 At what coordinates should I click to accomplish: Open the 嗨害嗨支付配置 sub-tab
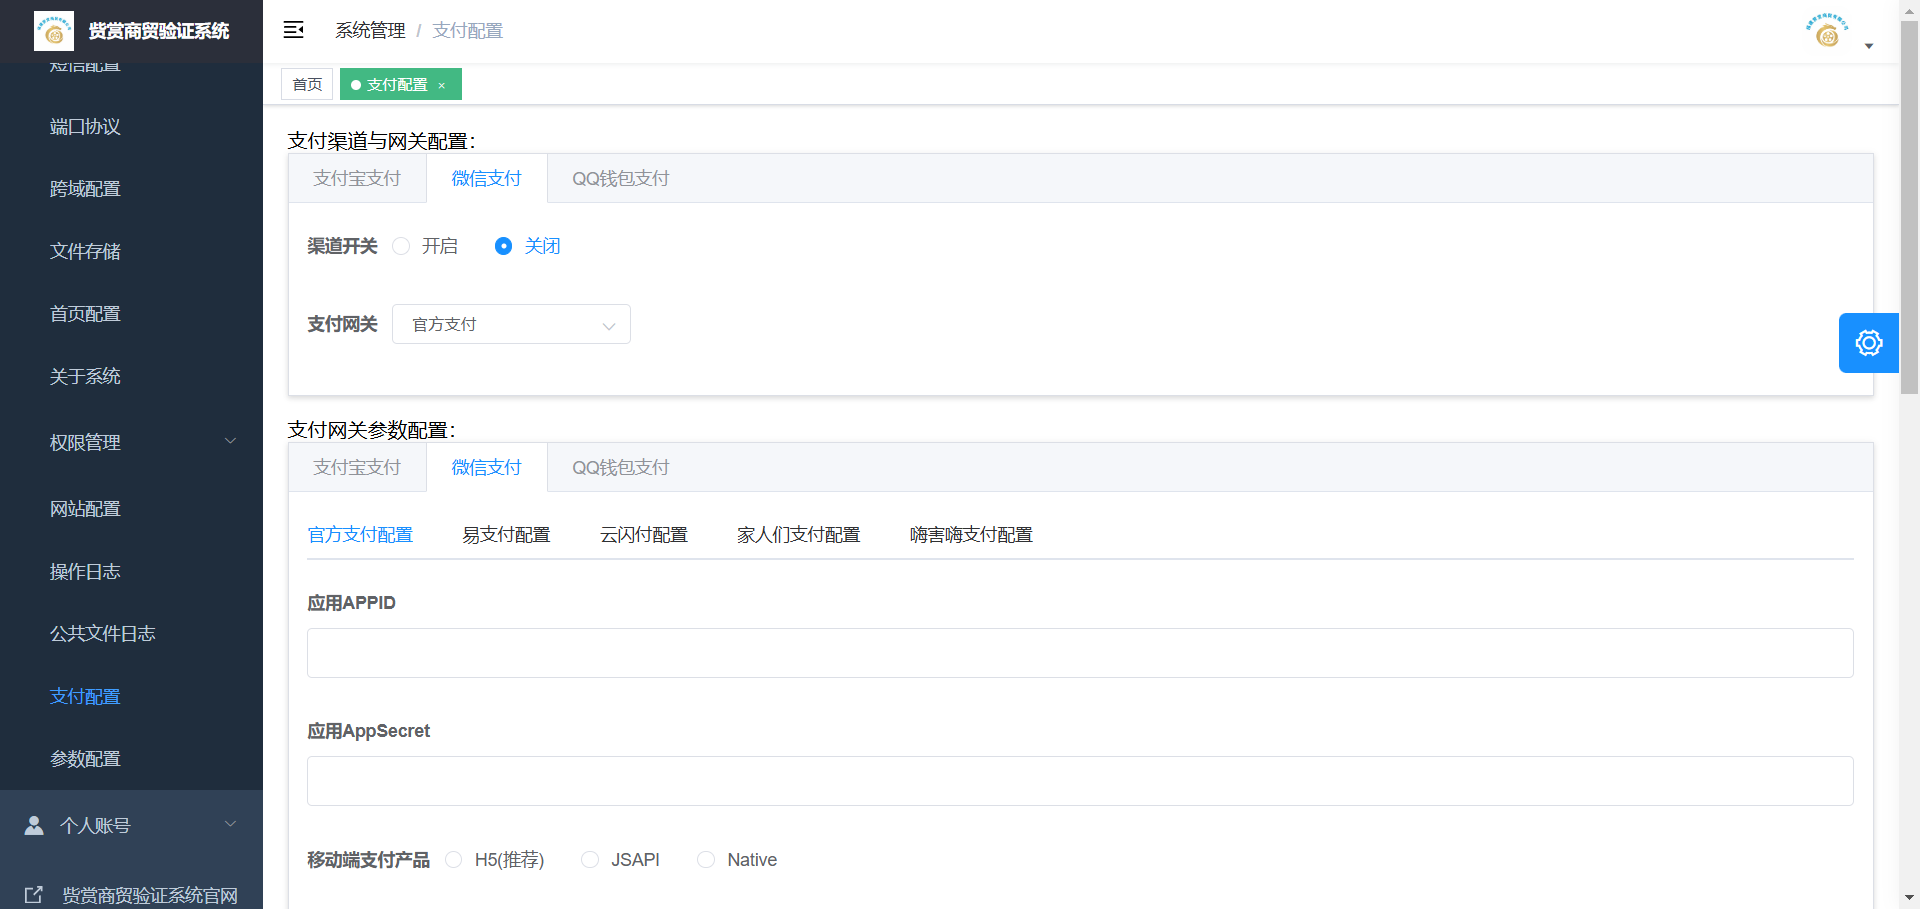click(971, 535)
